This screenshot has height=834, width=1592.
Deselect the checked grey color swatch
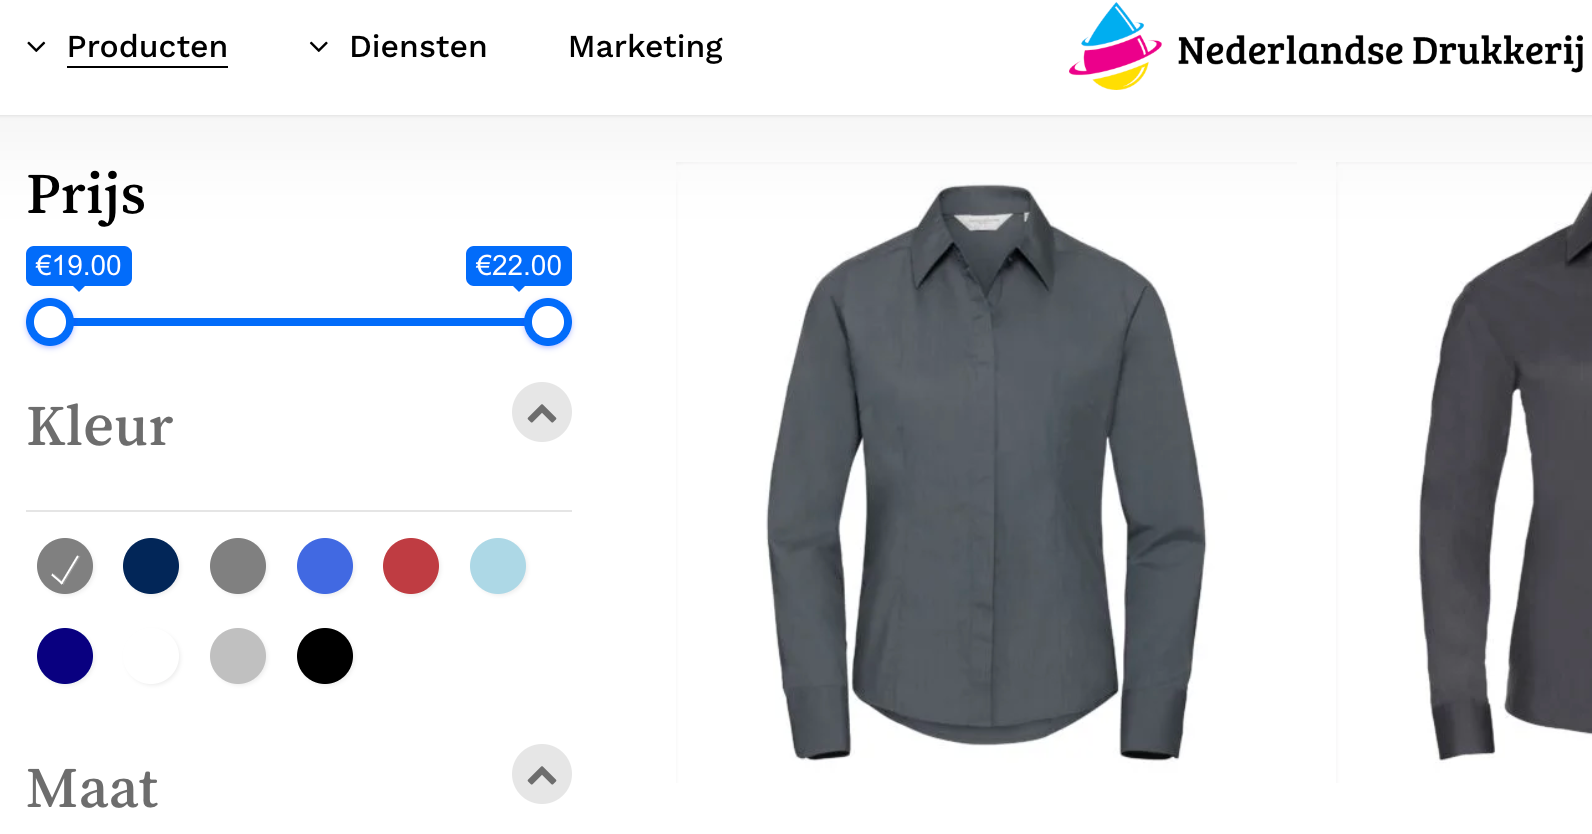pos(65,566)
